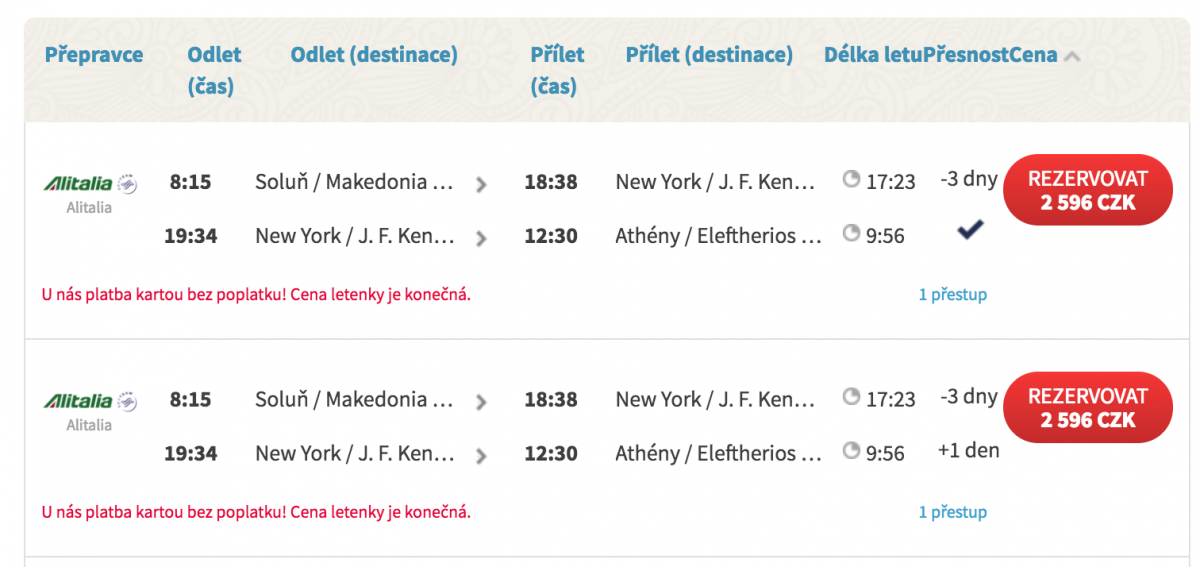Click the clock icon beside 17:23 in second result
Viewport: 1200px width, 567px height.
pyautogui.click(x=851, y=397)
